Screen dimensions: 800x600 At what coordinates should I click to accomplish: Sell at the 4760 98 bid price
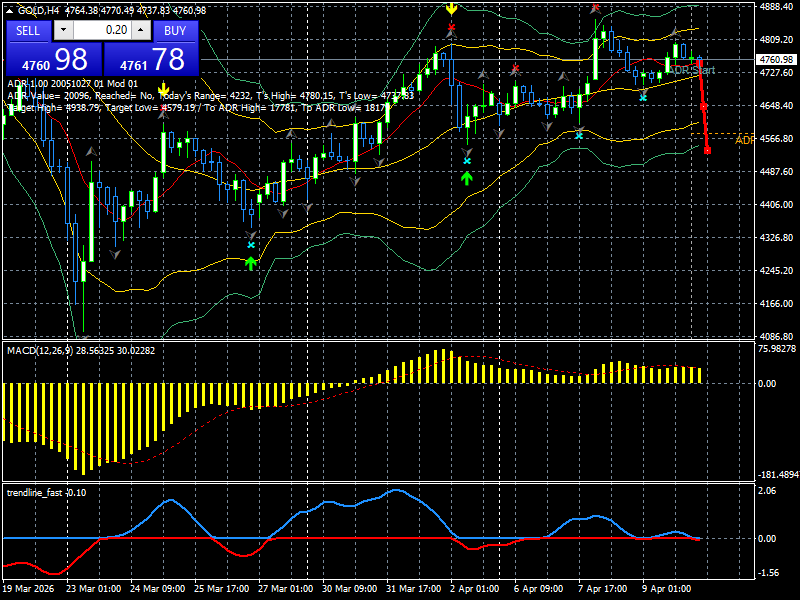[x=54, y=59]
